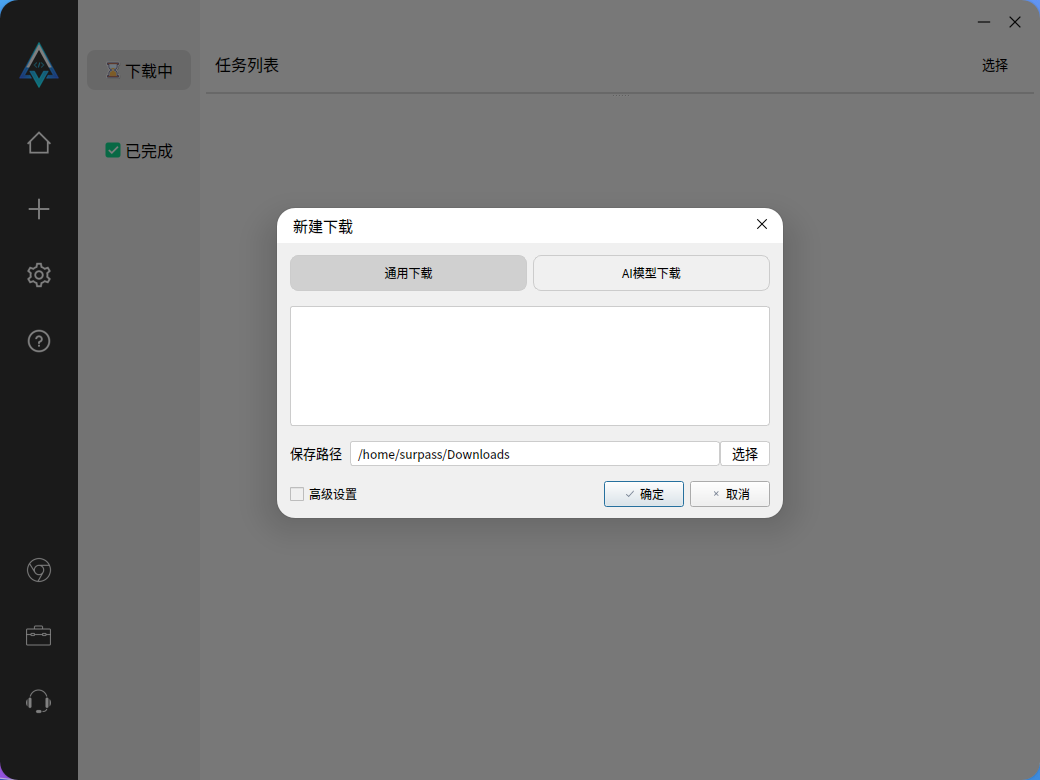Click the plus icon to add download
Screen dimensions: 1040x780
(38, 209)
